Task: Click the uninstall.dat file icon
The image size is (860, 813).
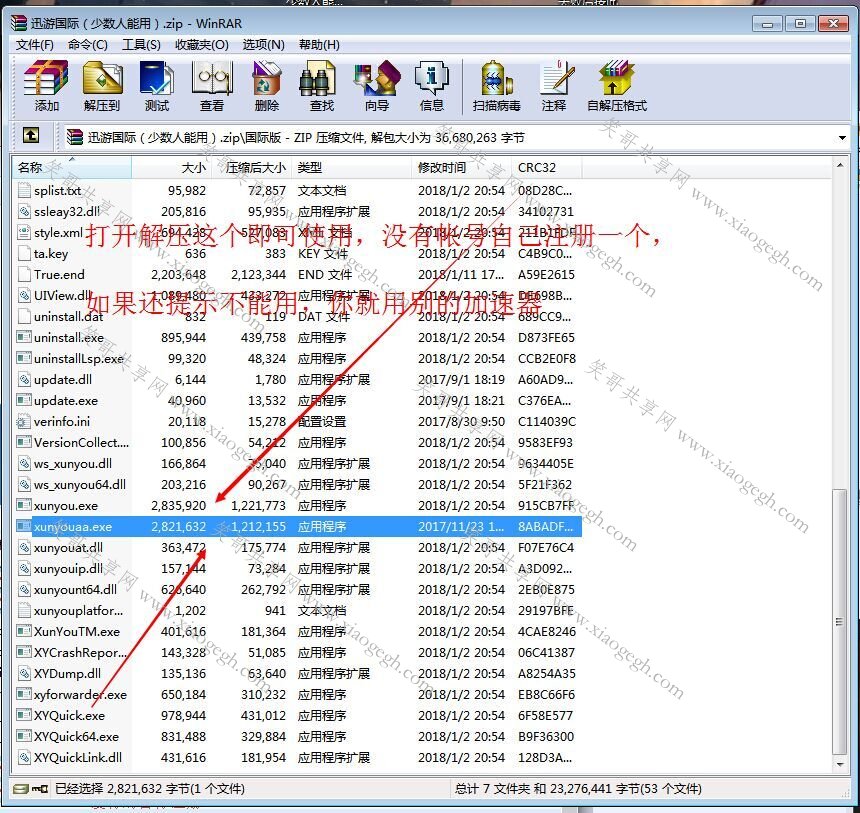Action: point(24,317)
